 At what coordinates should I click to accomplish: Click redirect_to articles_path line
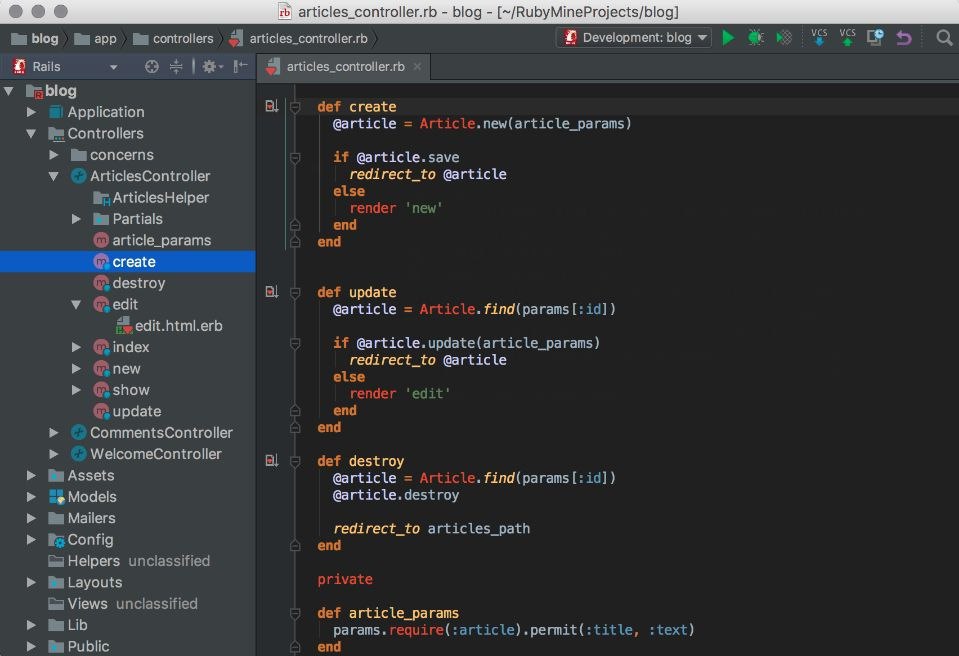(432, 528)
